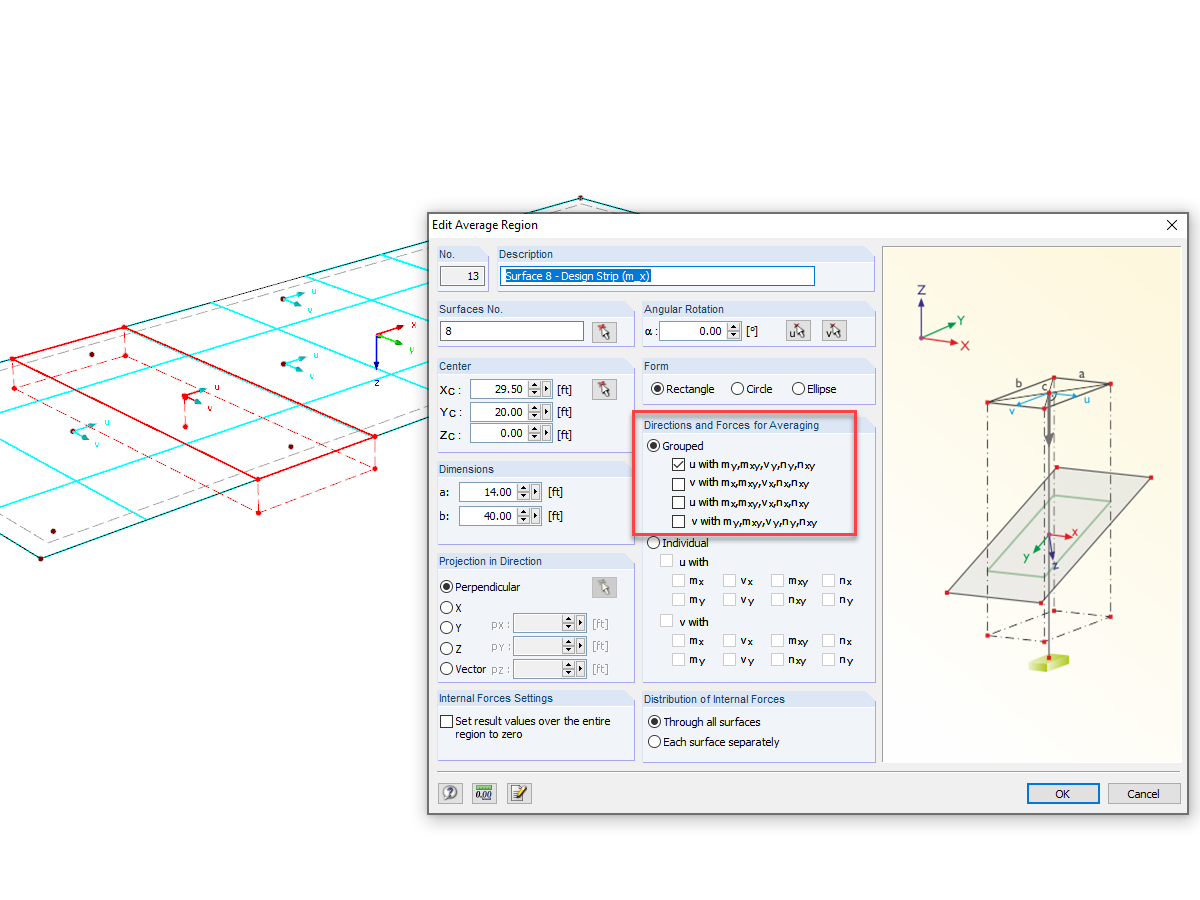Click the u-axis rotation pick icon
Image resolution: width=1200 pixels, height=900 pixels.
click(798, 331)
